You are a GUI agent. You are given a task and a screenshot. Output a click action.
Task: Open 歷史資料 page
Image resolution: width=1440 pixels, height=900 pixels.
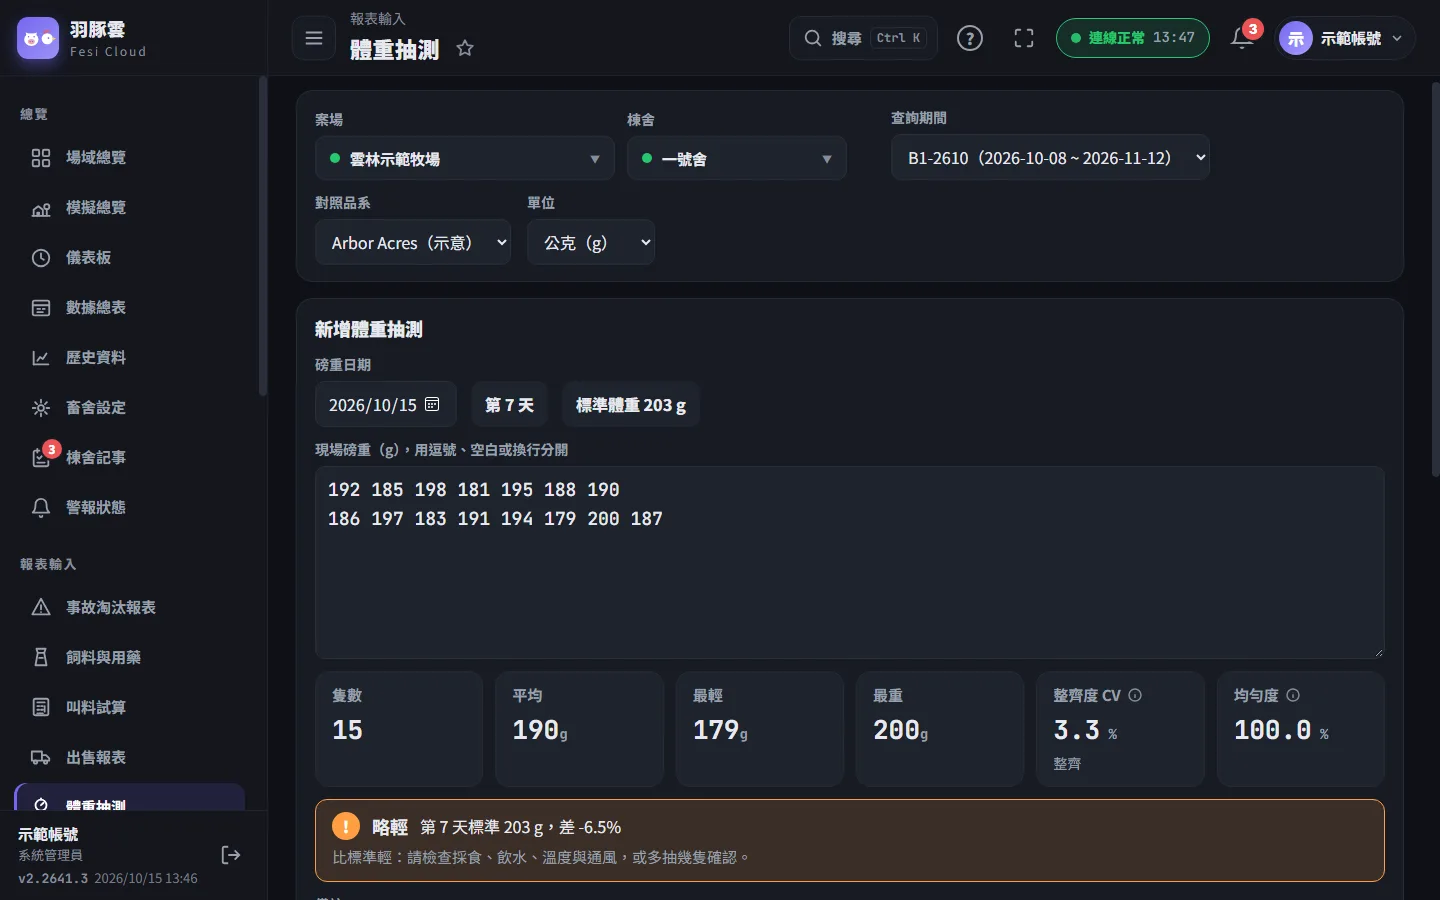131,357
